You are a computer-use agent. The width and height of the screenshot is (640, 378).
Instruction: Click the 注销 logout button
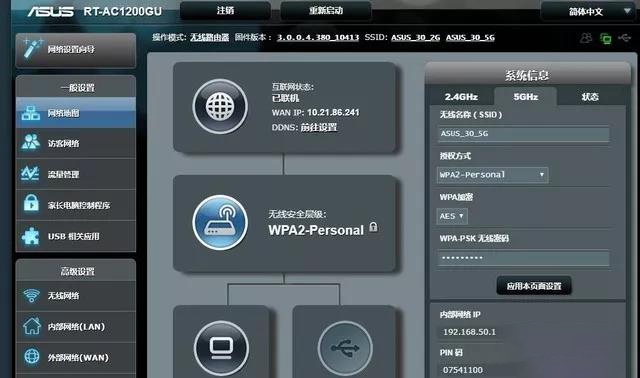[x=225, y=11]
